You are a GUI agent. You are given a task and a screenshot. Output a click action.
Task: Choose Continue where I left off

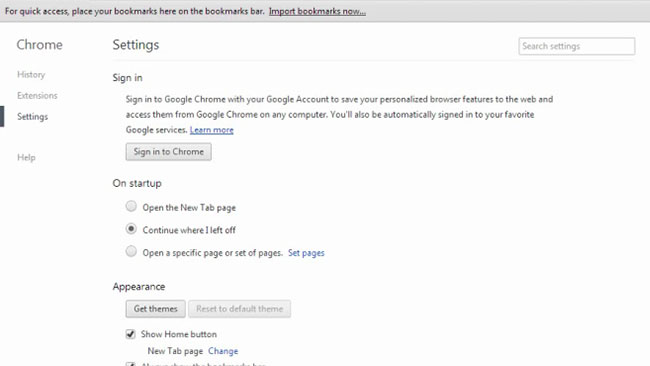pyautogui.click(x=131, y=229)
